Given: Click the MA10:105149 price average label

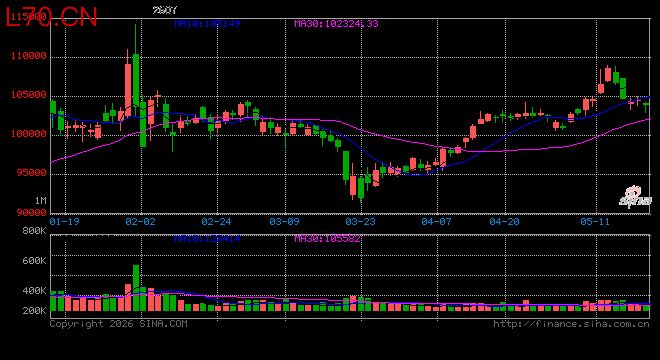Looking at the screenshot, I should tap(208, 24).
